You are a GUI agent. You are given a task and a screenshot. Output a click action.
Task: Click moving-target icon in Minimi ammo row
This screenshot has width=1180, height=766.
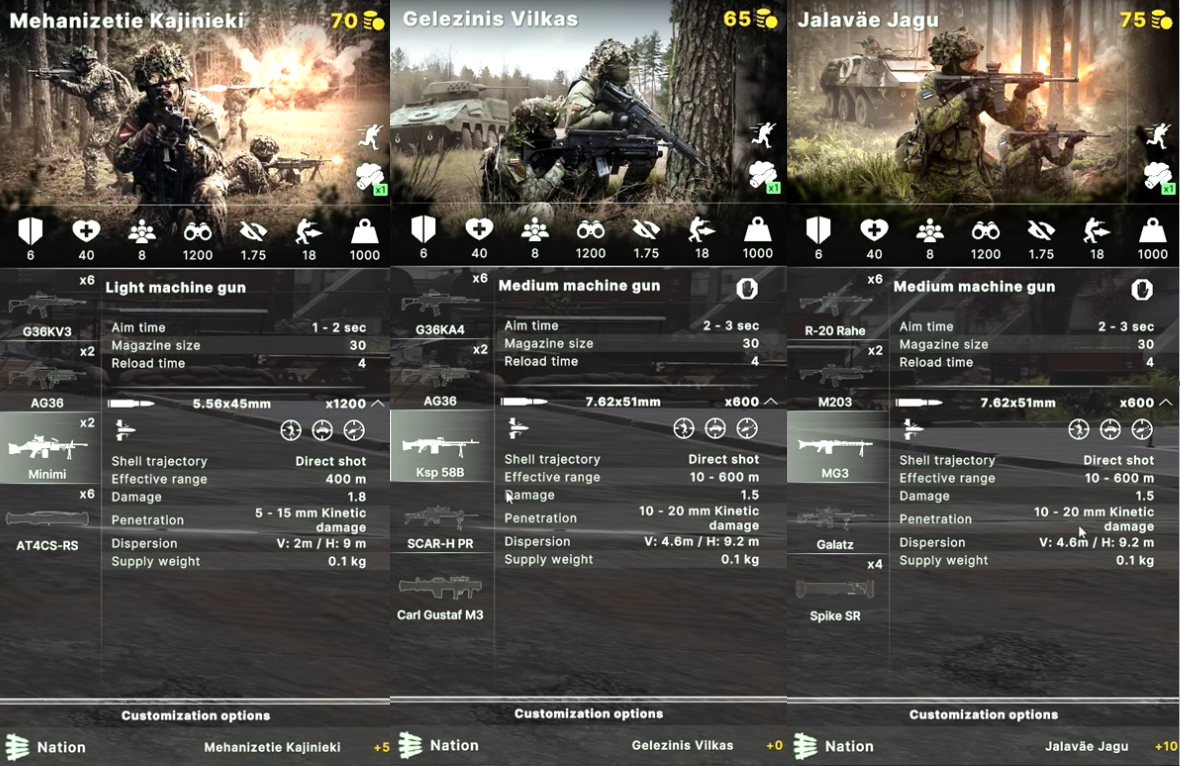click(x=291, y=430)
